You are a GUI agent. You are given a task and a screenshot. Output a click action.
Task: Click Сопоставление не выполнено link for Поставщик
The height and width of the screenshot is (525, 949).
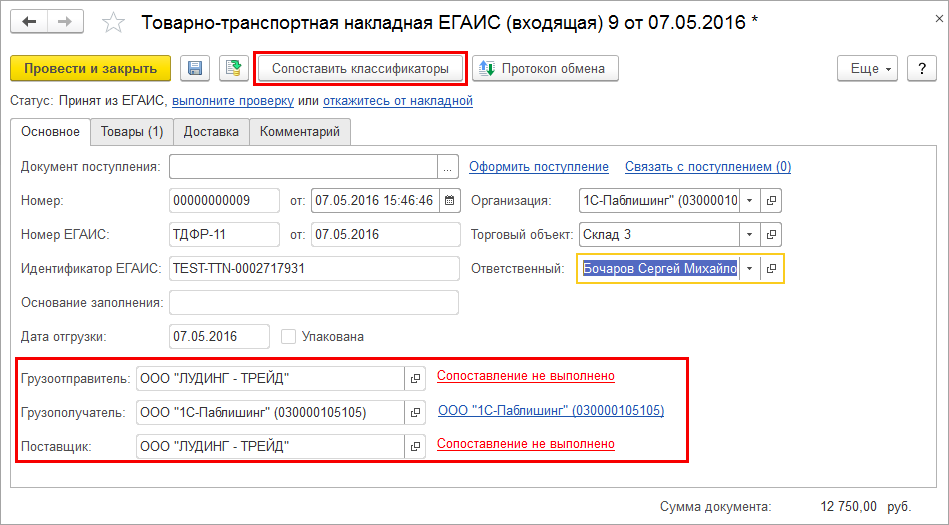526,444
